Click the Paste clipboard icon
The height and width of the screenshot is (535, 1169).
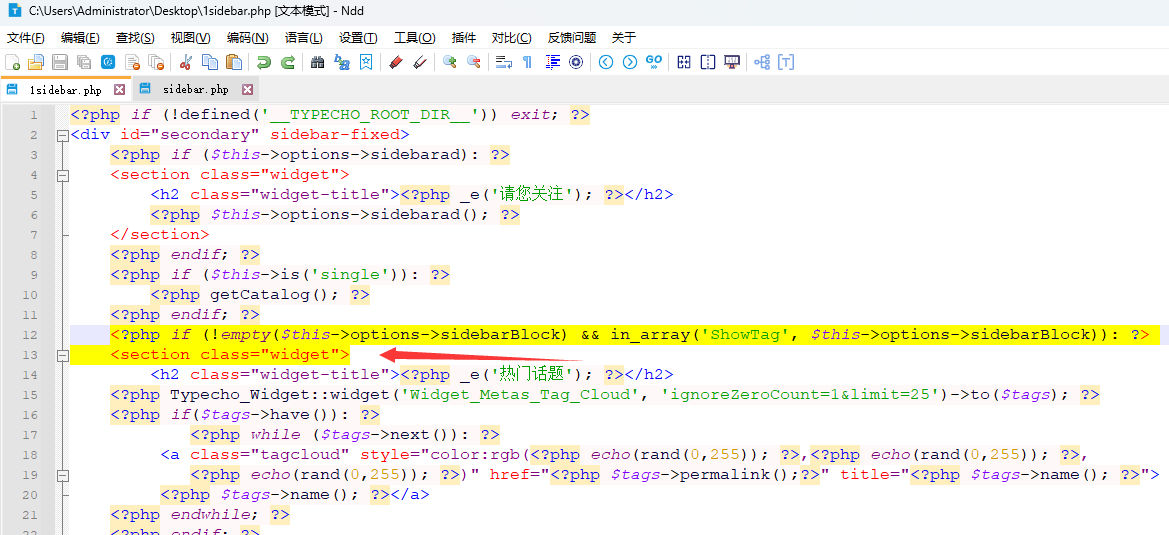(x=234, y=62)
